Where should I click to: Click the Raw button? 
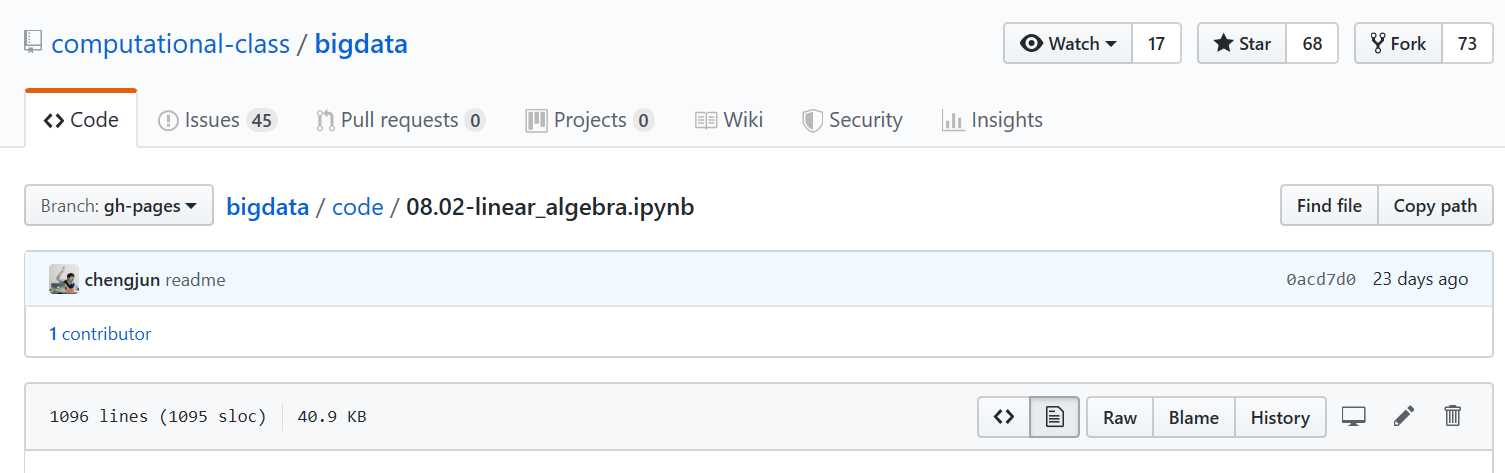(1120, 417)
